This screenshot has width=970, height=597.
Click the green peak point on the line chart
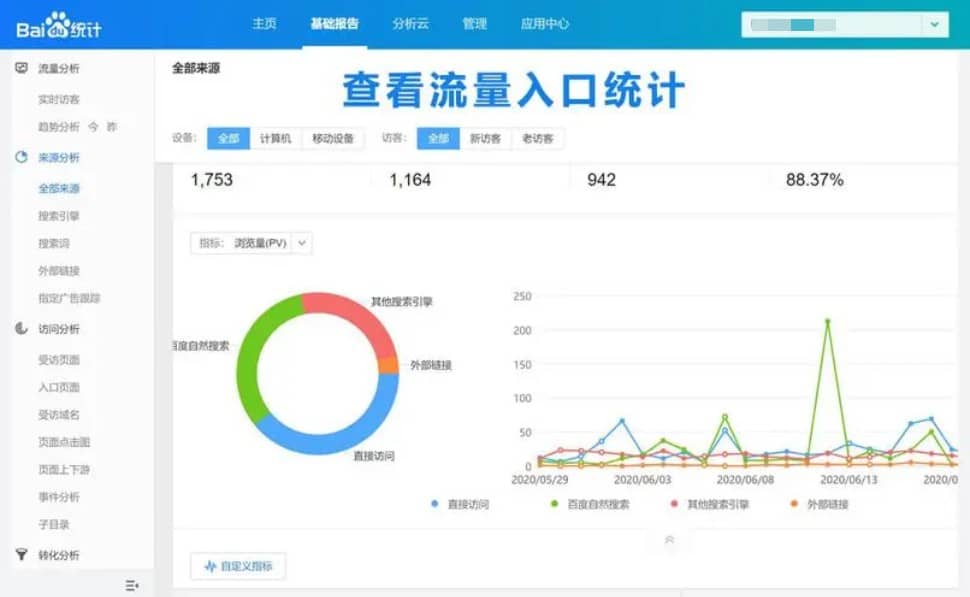pos(827,322)
